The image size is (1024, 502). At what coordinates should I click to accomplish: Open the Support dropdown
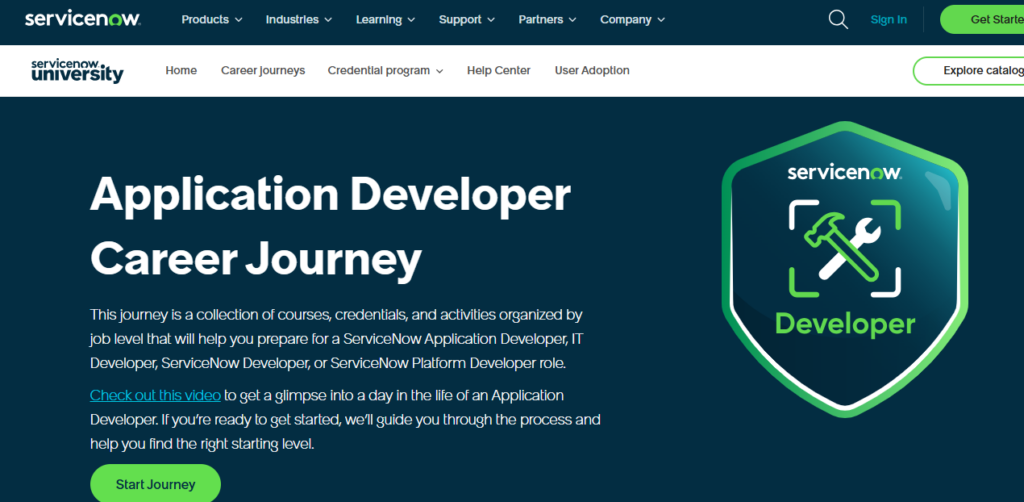click(x=467, y=19)
